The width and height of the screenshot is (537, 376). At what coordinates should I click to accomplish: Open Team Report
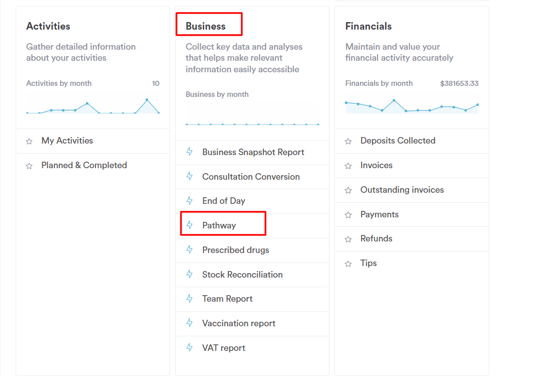point(227,299)
